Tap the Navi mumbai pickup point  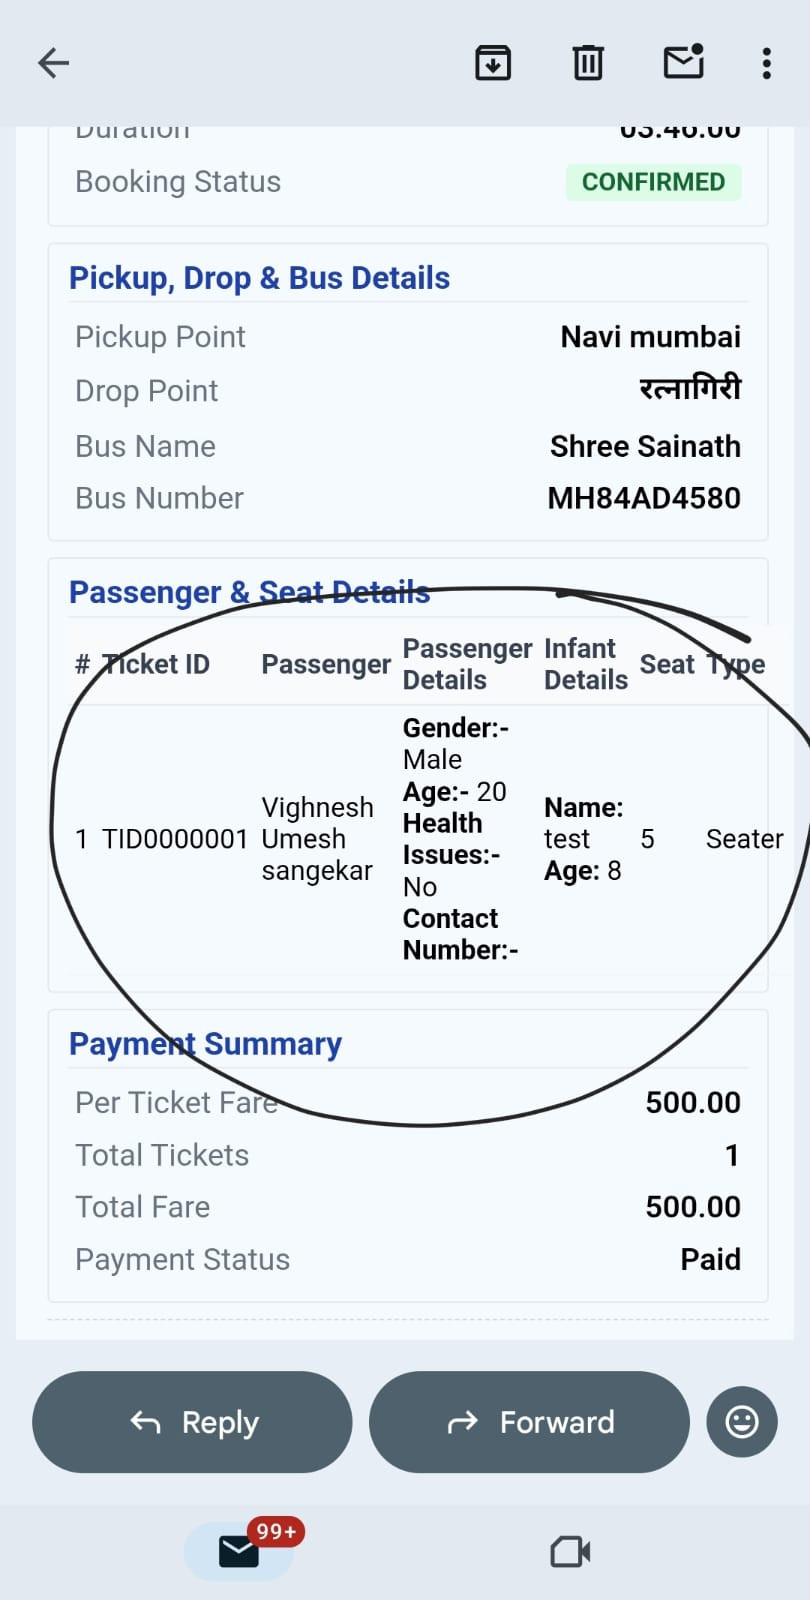pos(650,337)
